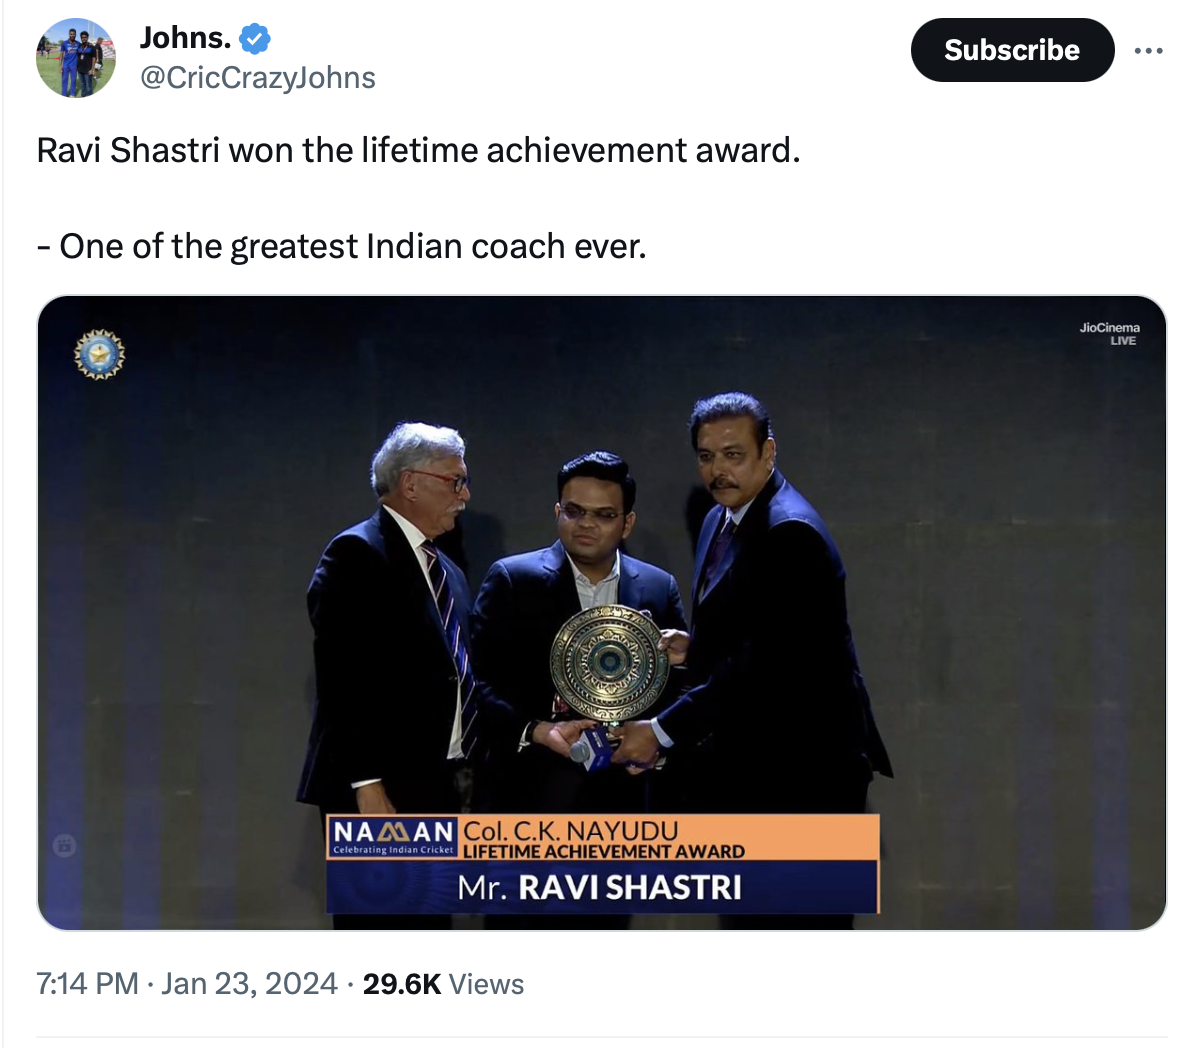This screenshot has height=1048, width=1198.
Task: Open the 29.6K Views count
Action: (443, 984)
